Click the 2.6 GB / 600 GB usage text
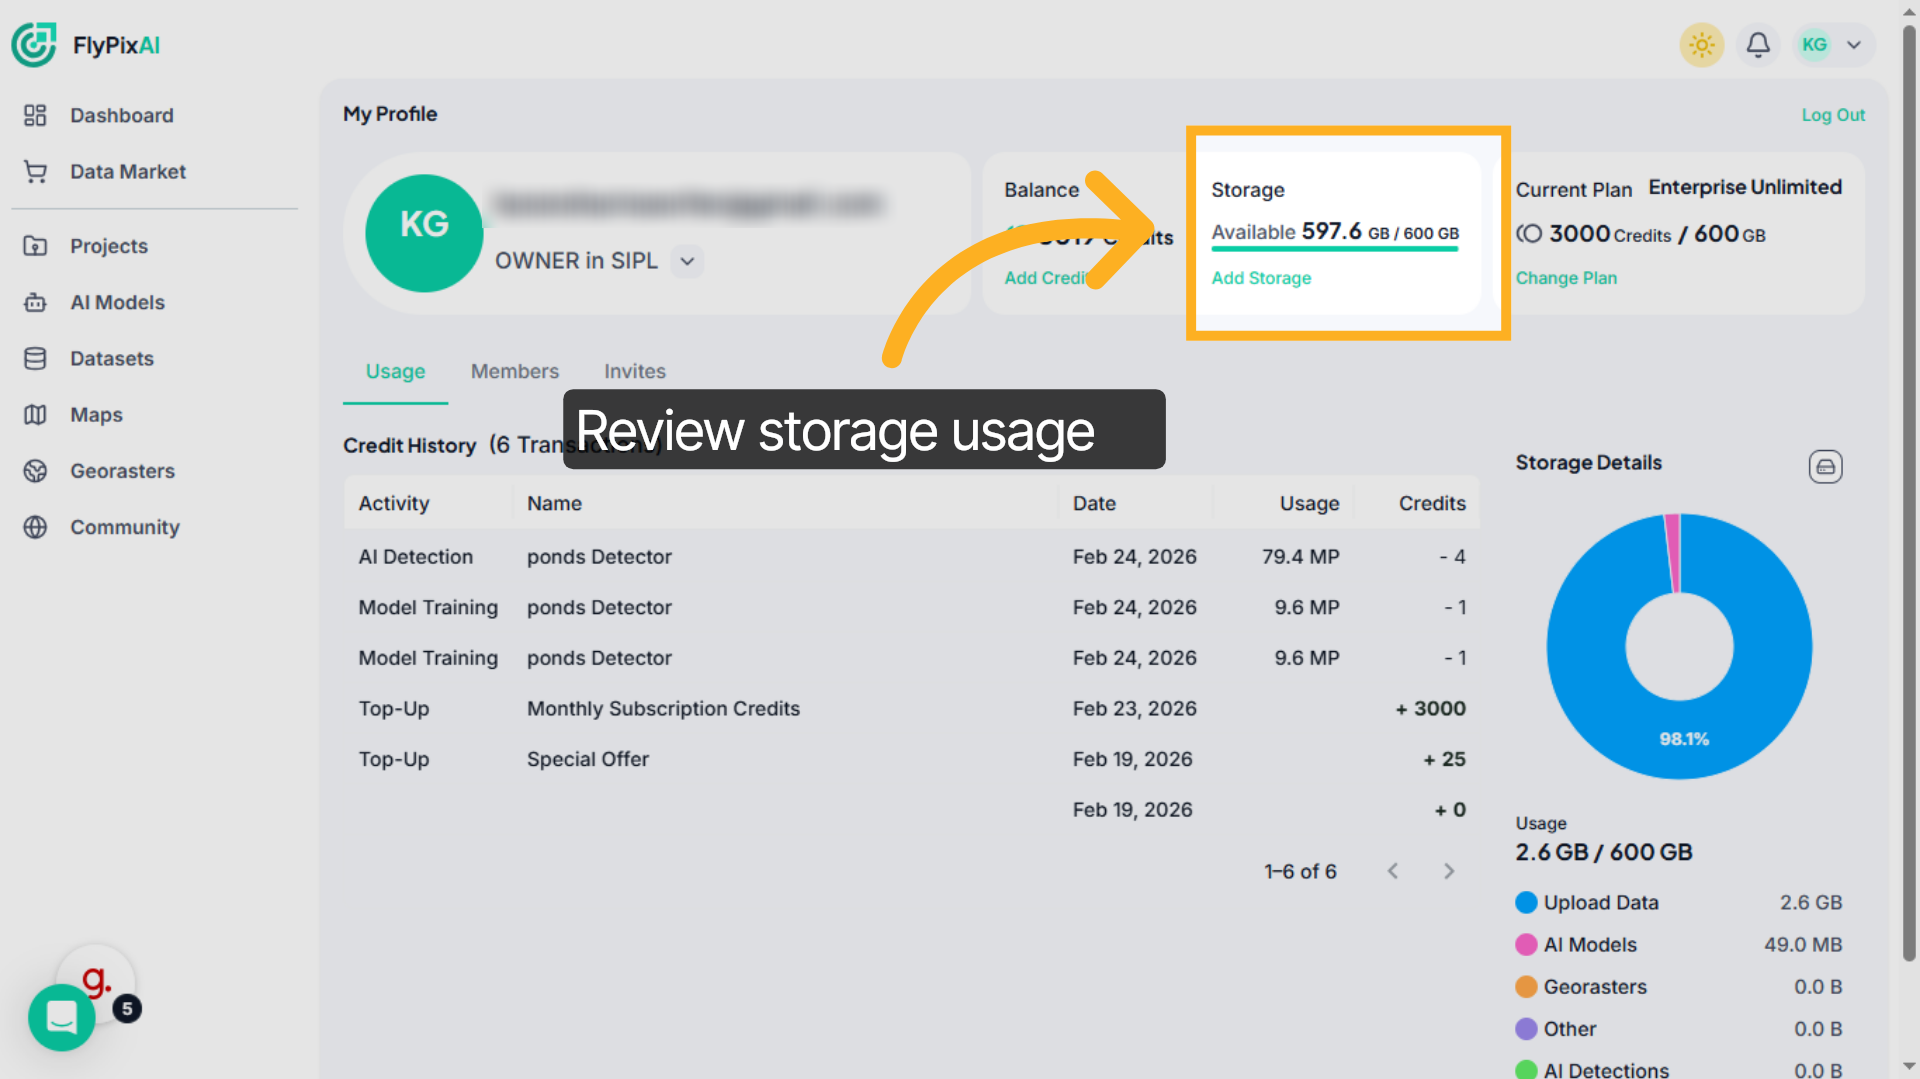This screenshot has width=1920, height=1079. point(1603,853)
